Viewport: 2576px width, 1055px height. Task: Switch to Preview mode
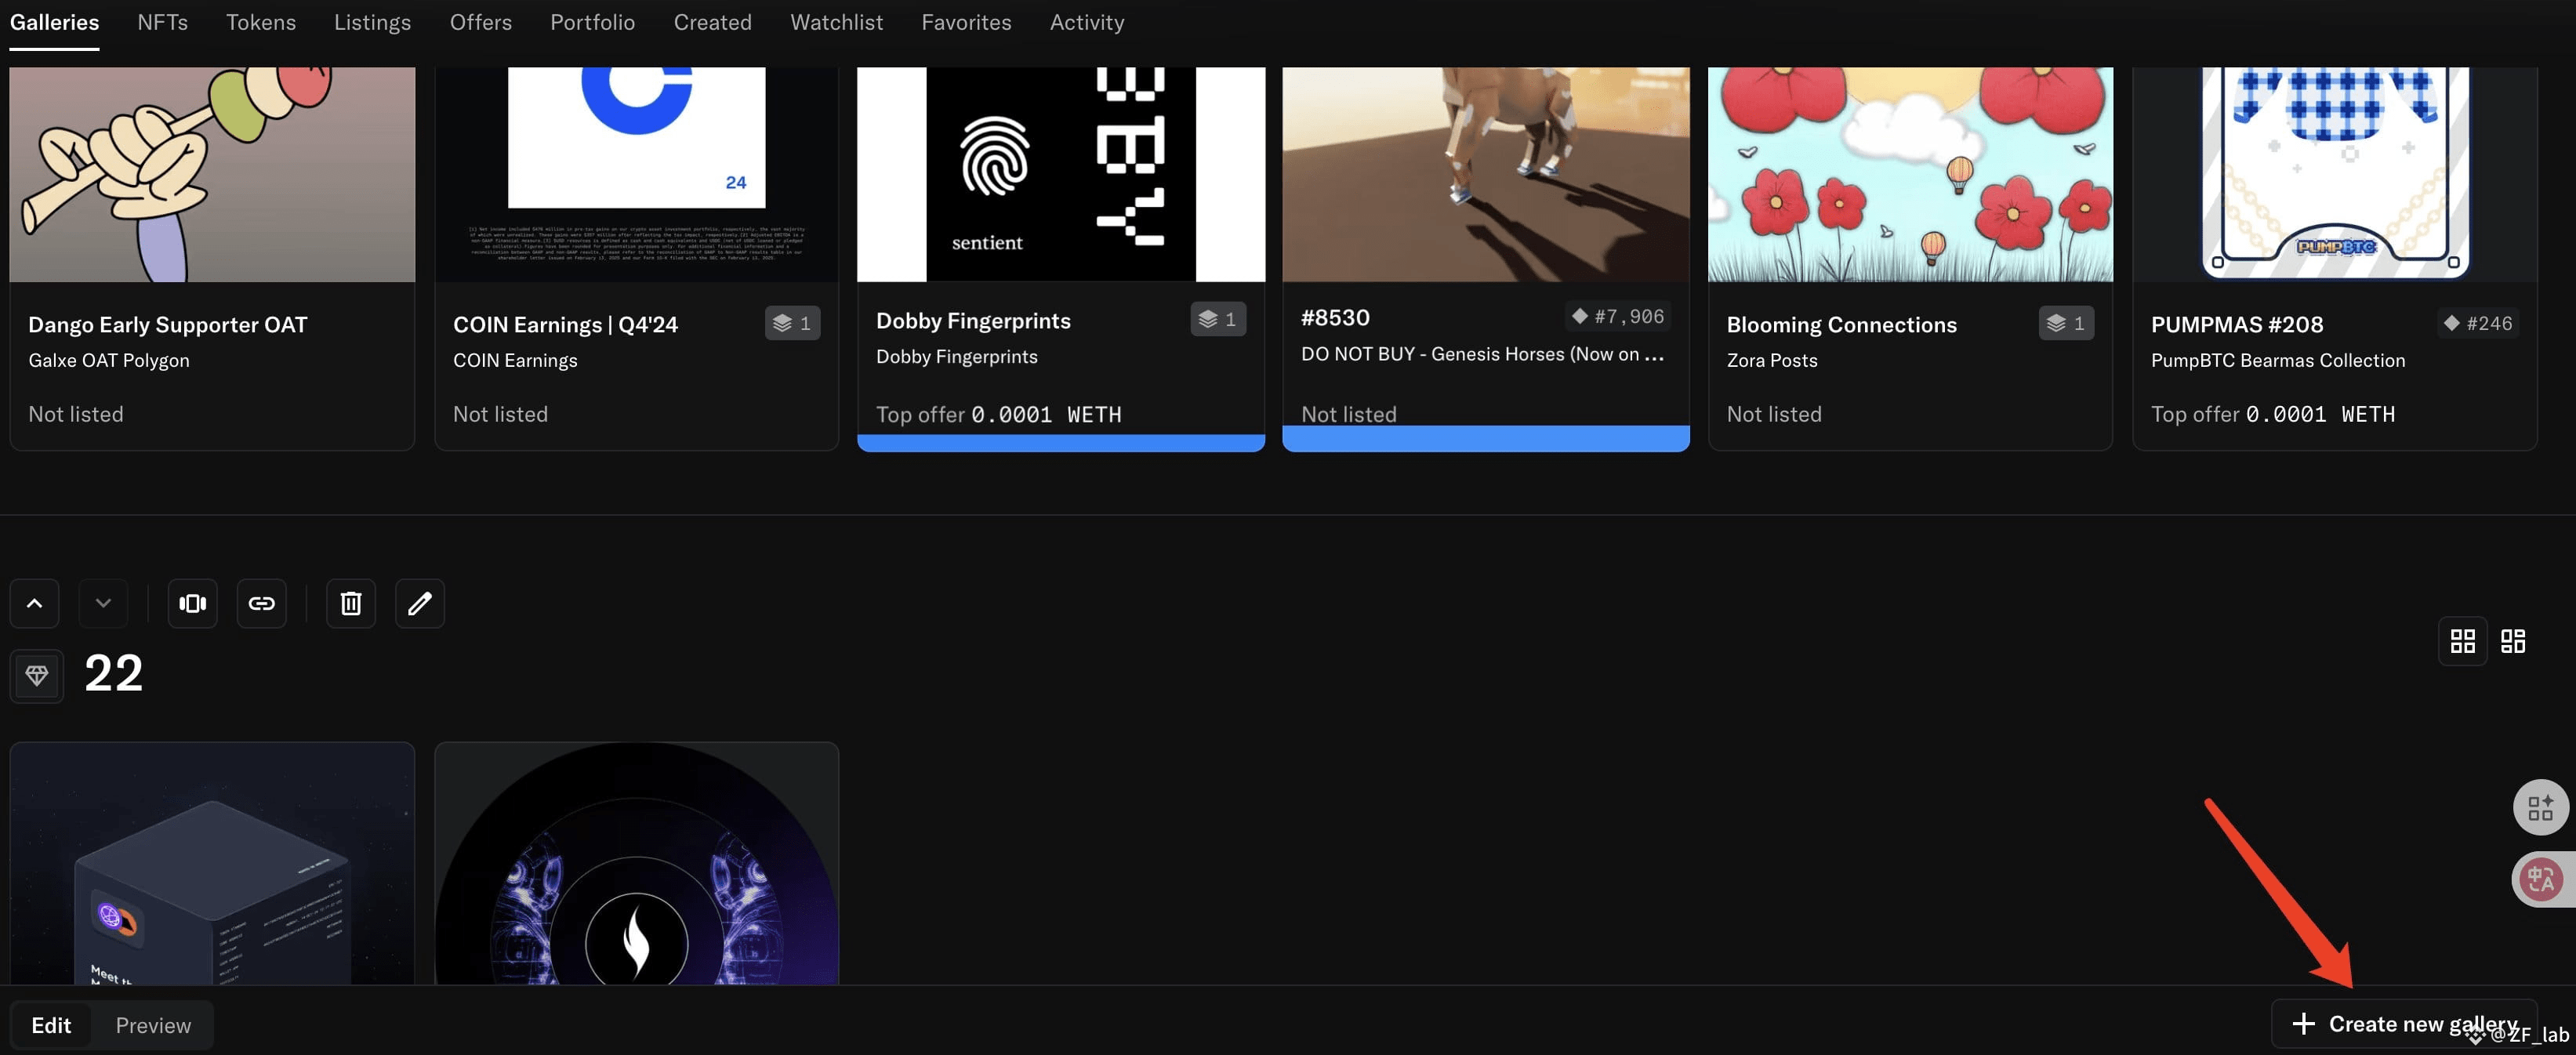(153, 1025)
